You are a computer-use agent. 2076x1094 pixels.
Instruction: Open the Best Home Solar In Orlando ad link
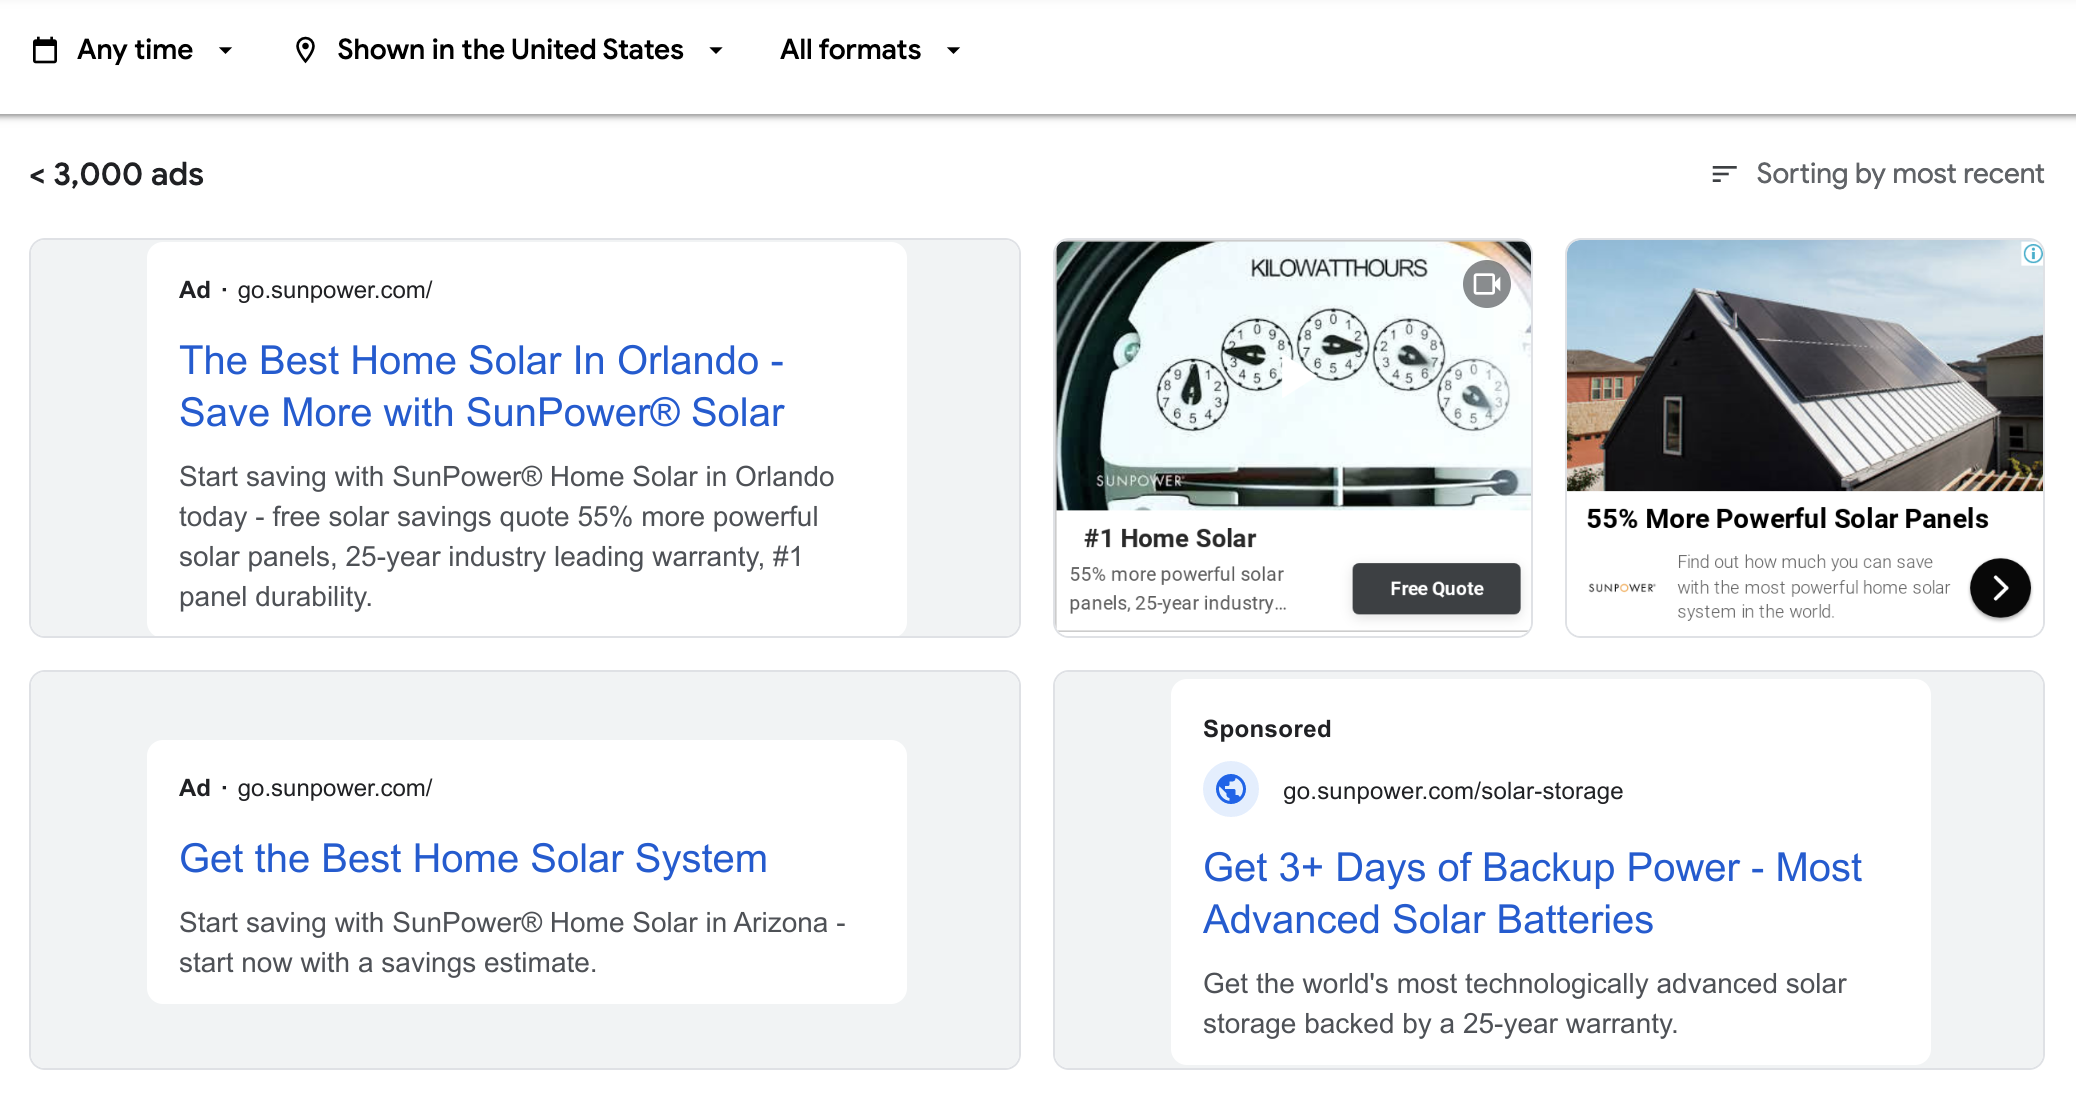[482, 385]
